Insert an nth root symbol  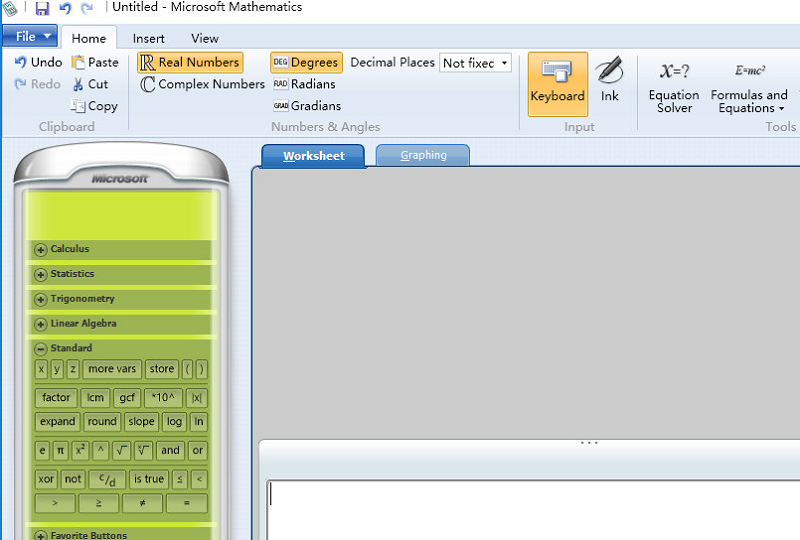pyautogui.click(x=143, y=451)
